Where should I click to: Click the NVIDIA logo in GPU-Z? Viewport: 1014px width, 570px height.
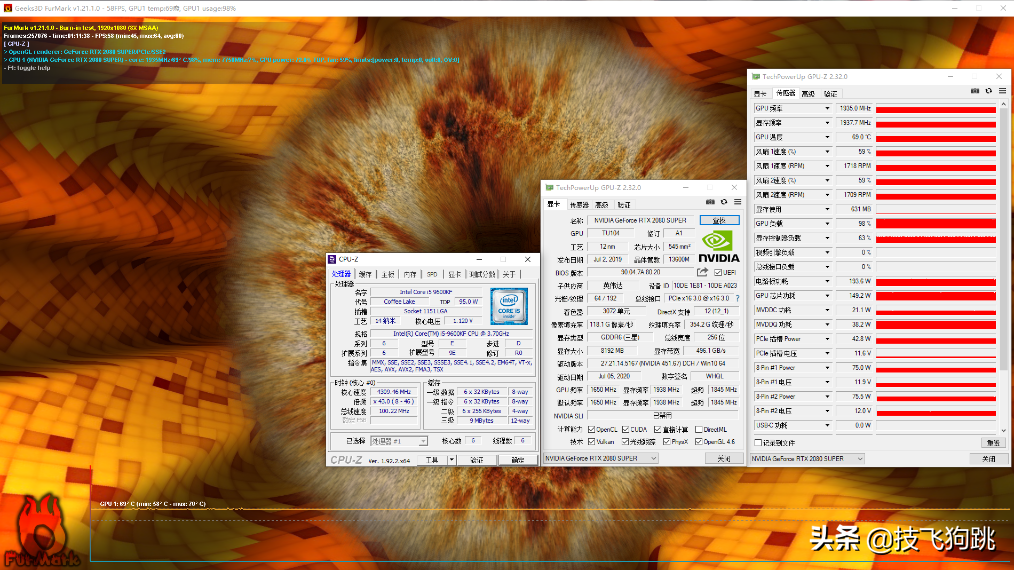[720, 246]
